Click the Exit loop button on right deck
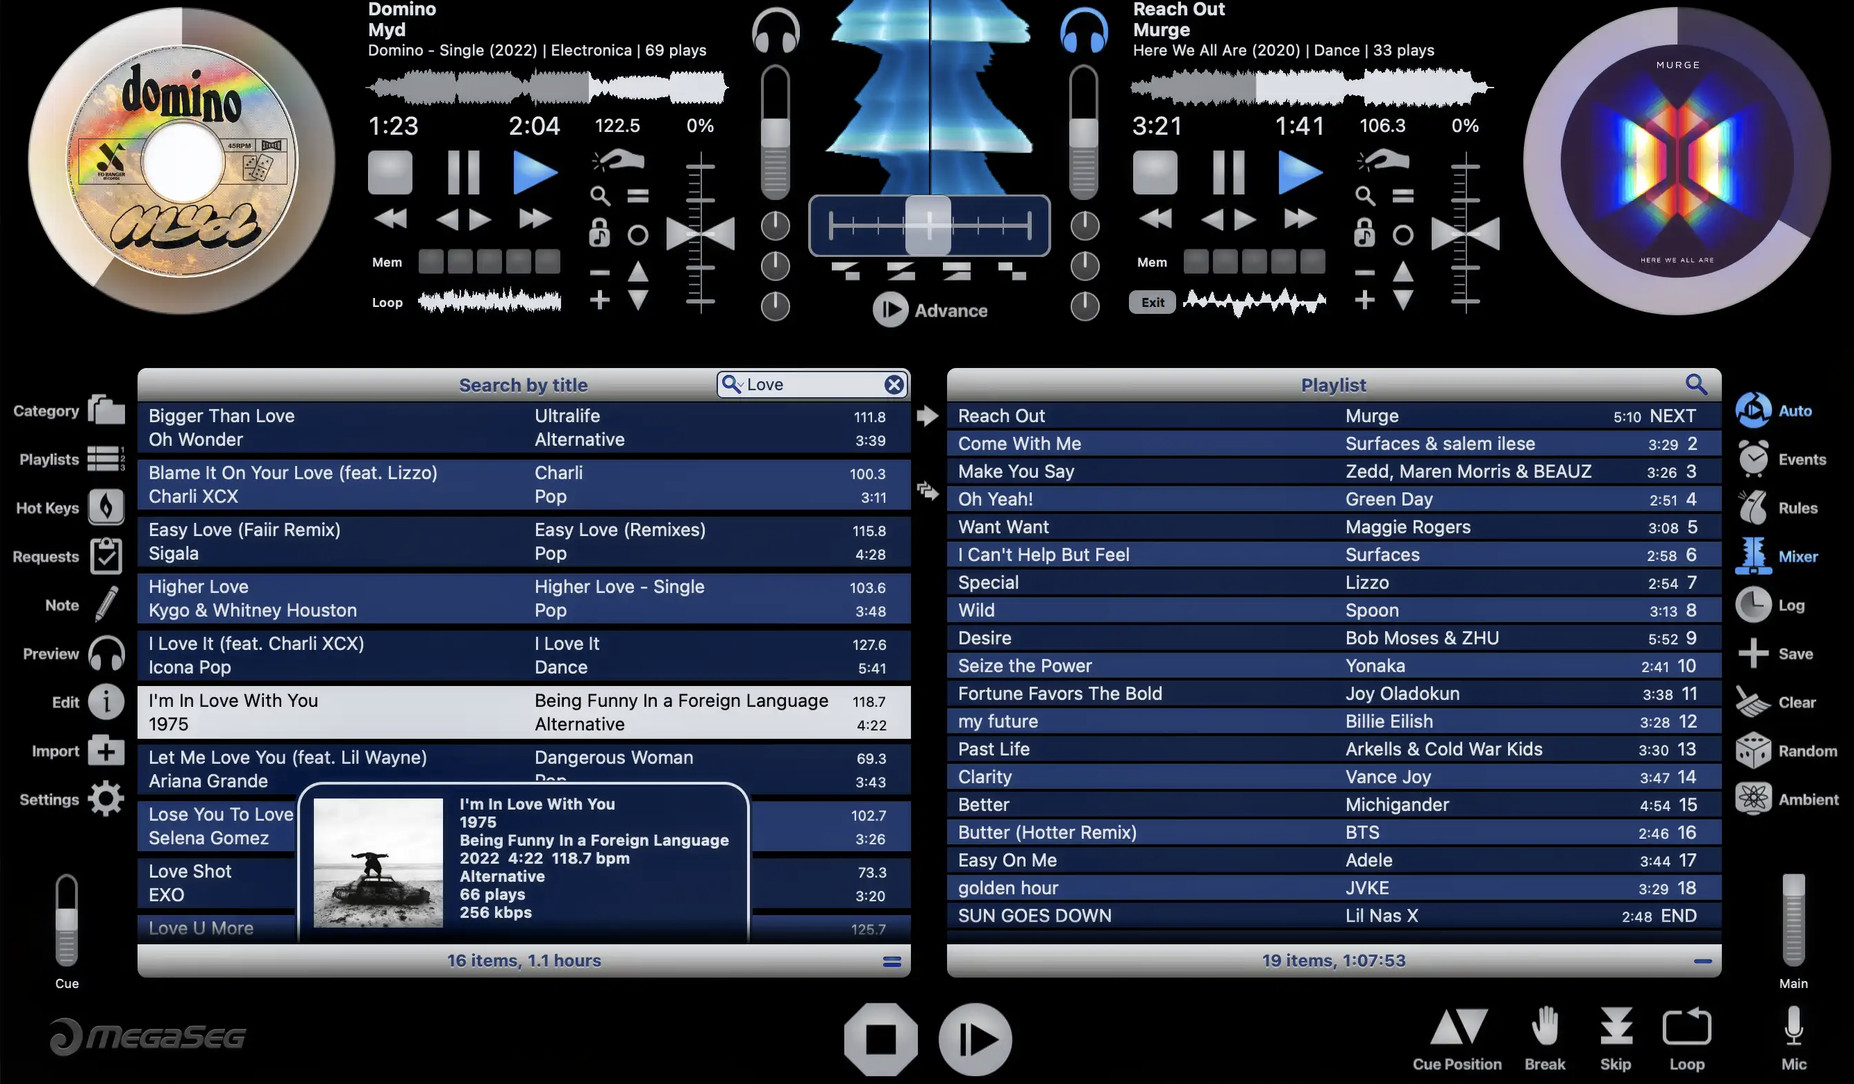1854x1084 pixels. coord(1153,302)
